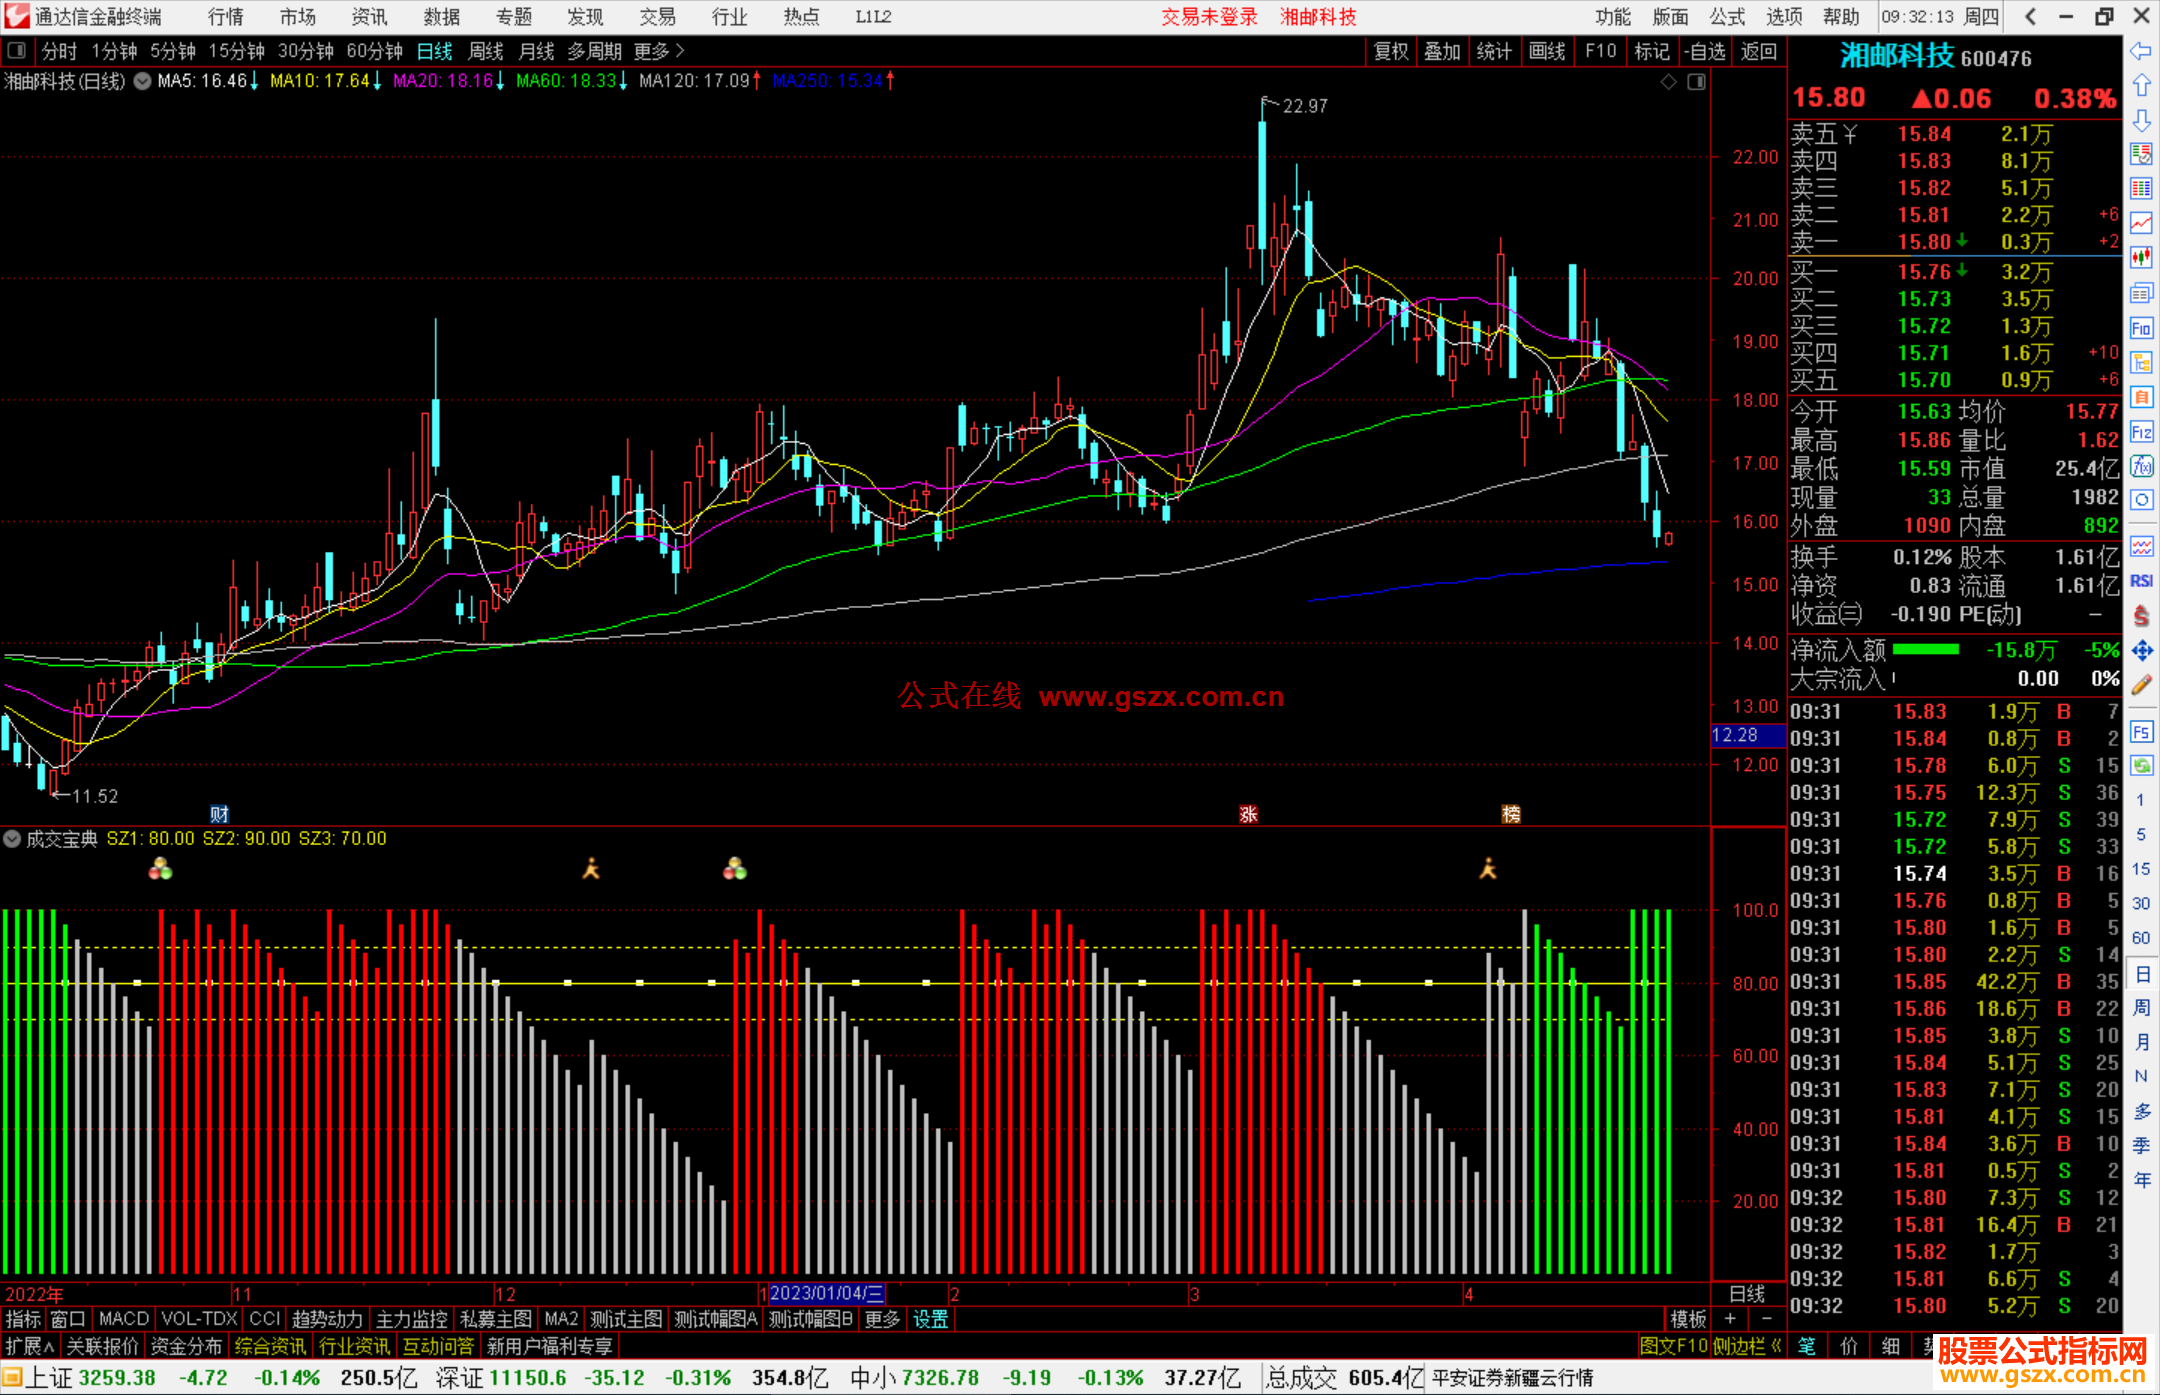Open the F10 info sidebar icon

[2141, 328]
